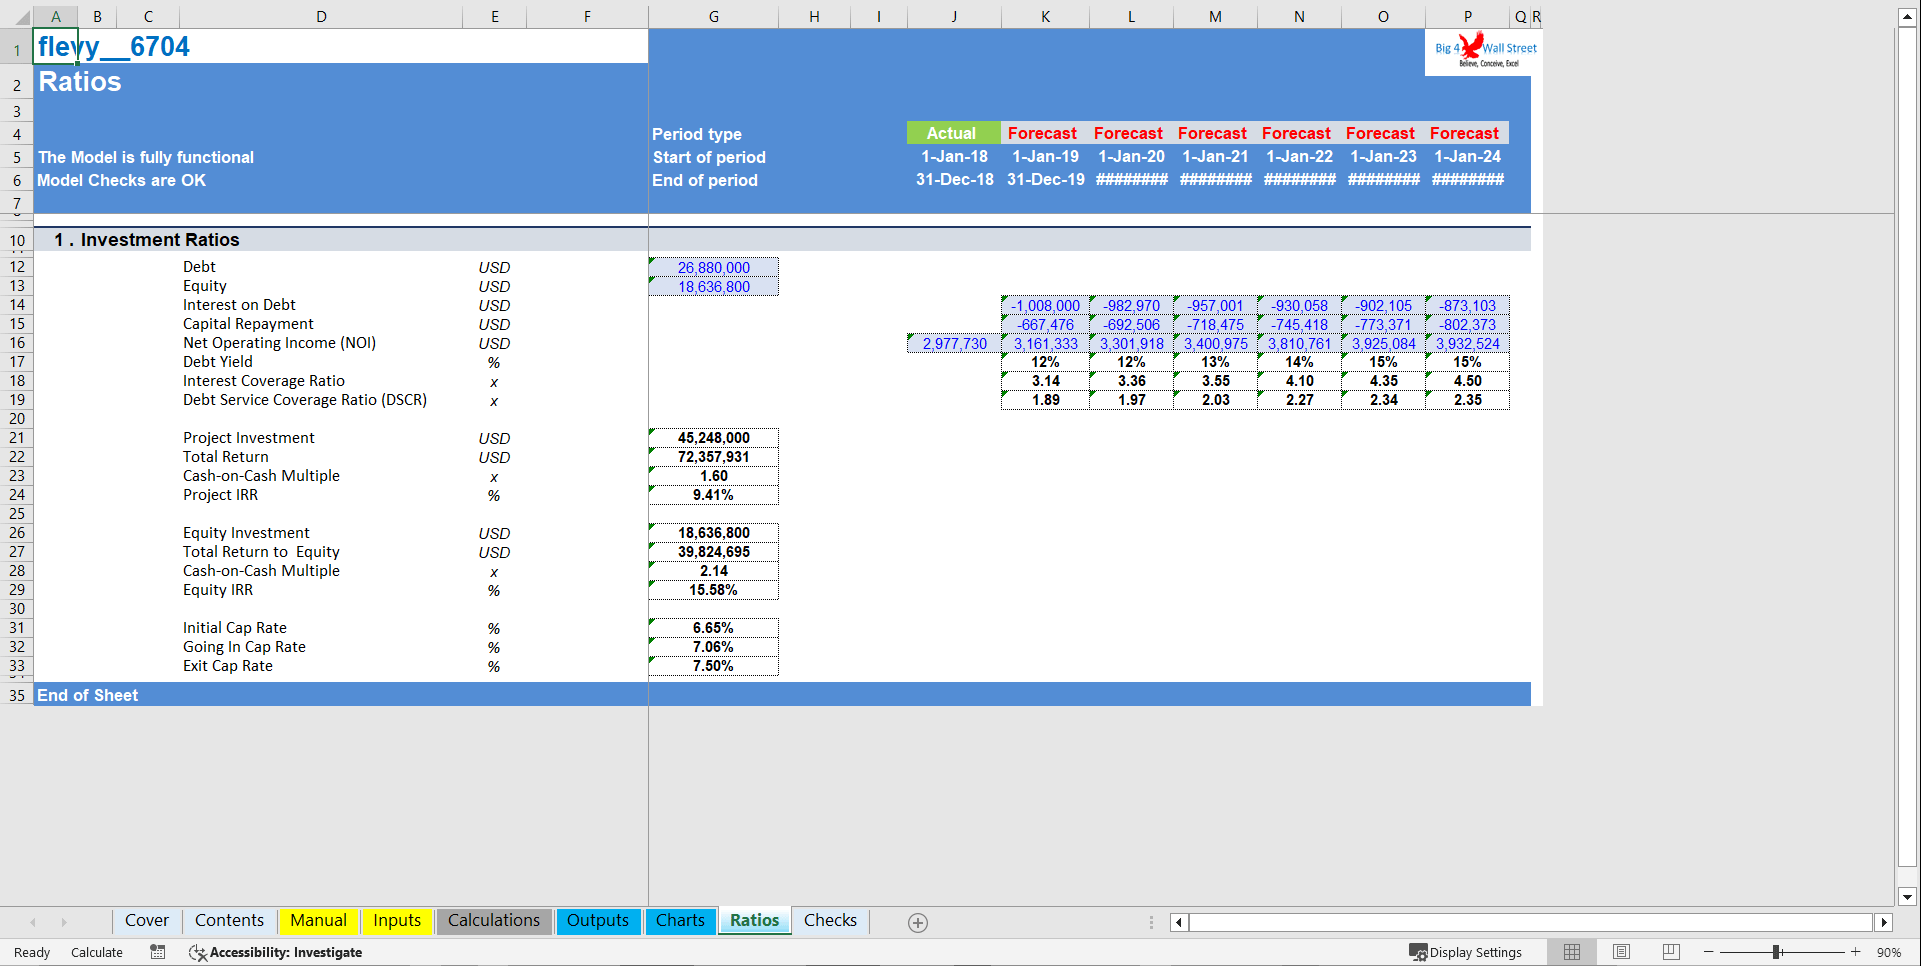Viewport: 1921px width, 966px height.
Task: Open Display Settings from the status bar
Action: click(1465, 952)
